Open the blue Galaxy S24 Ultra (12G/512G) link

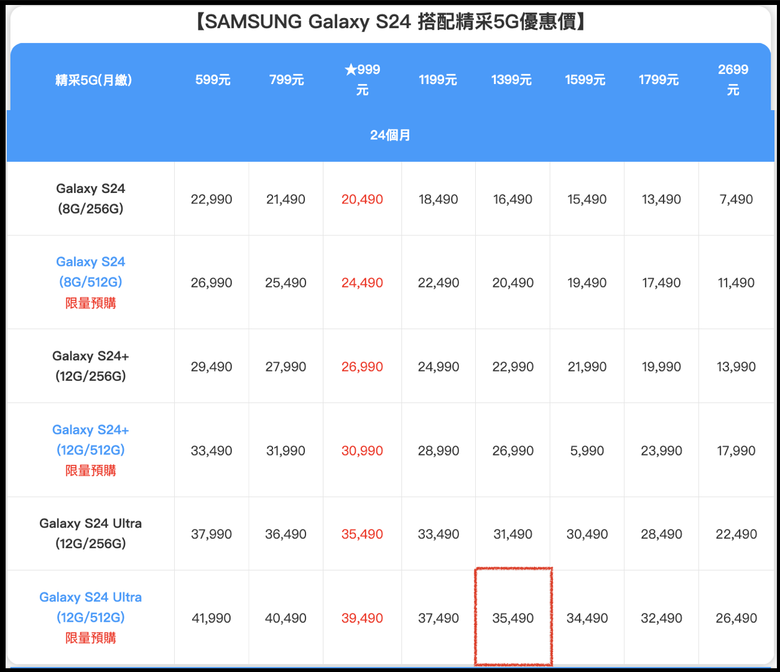(x=91, y=607)
